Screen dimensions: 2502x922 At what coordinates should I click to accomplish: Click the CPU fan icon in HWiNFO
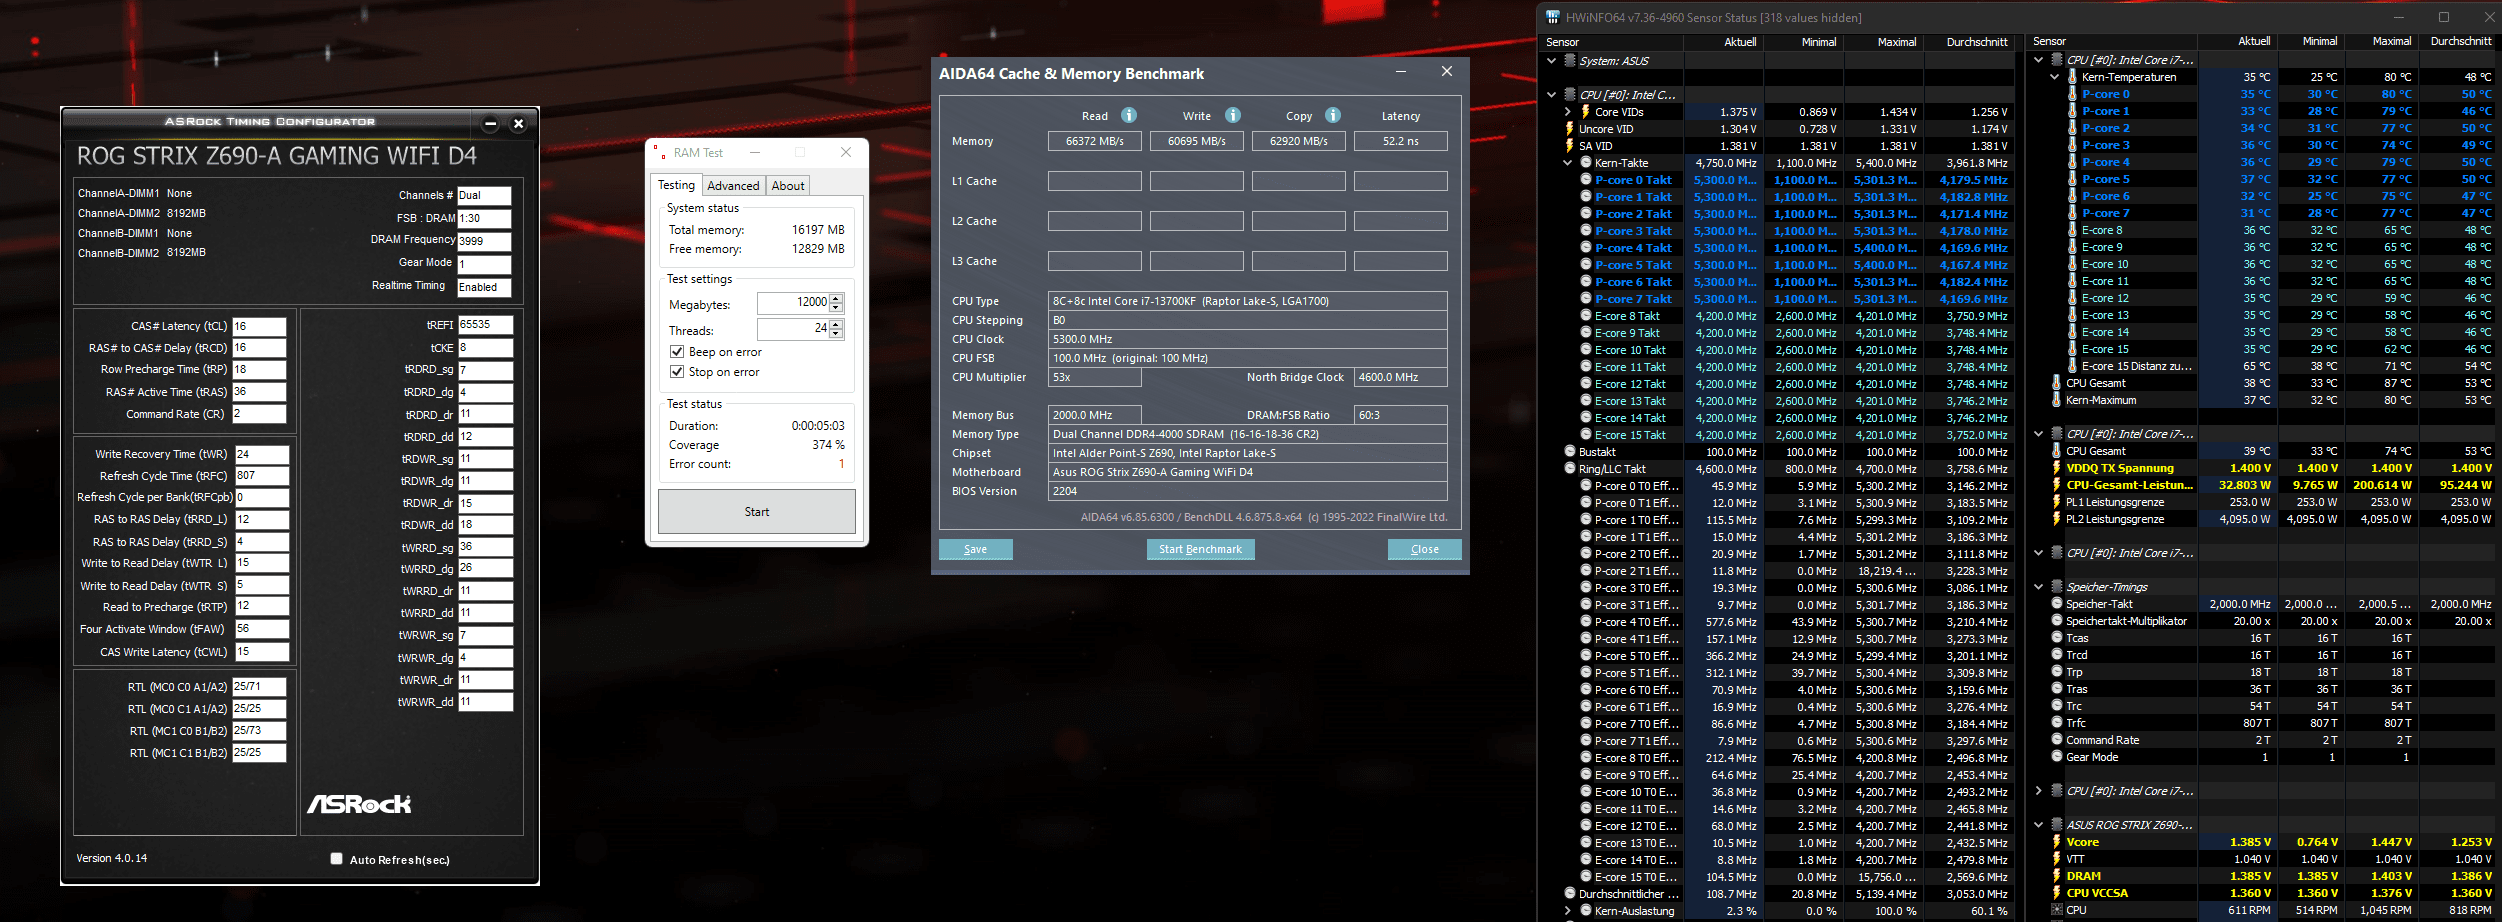2057,910
